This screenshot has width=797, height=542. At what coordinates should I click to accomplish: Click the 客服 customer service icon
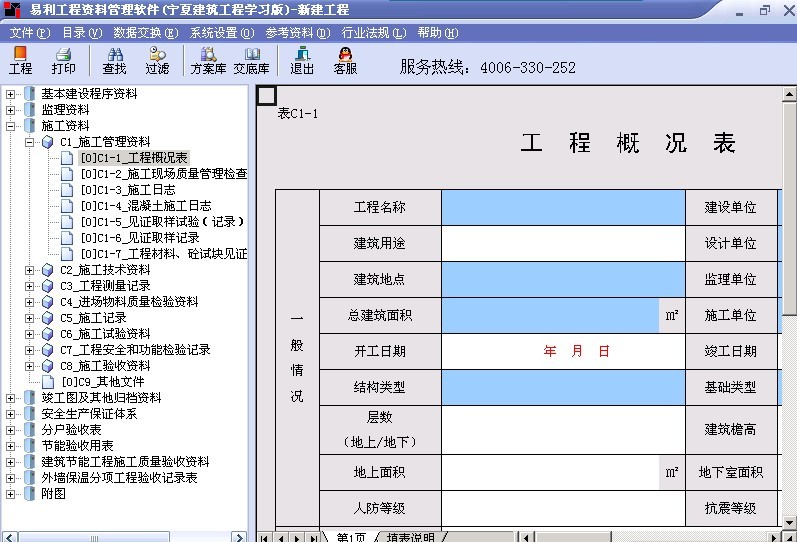click(x=345, y=61)
